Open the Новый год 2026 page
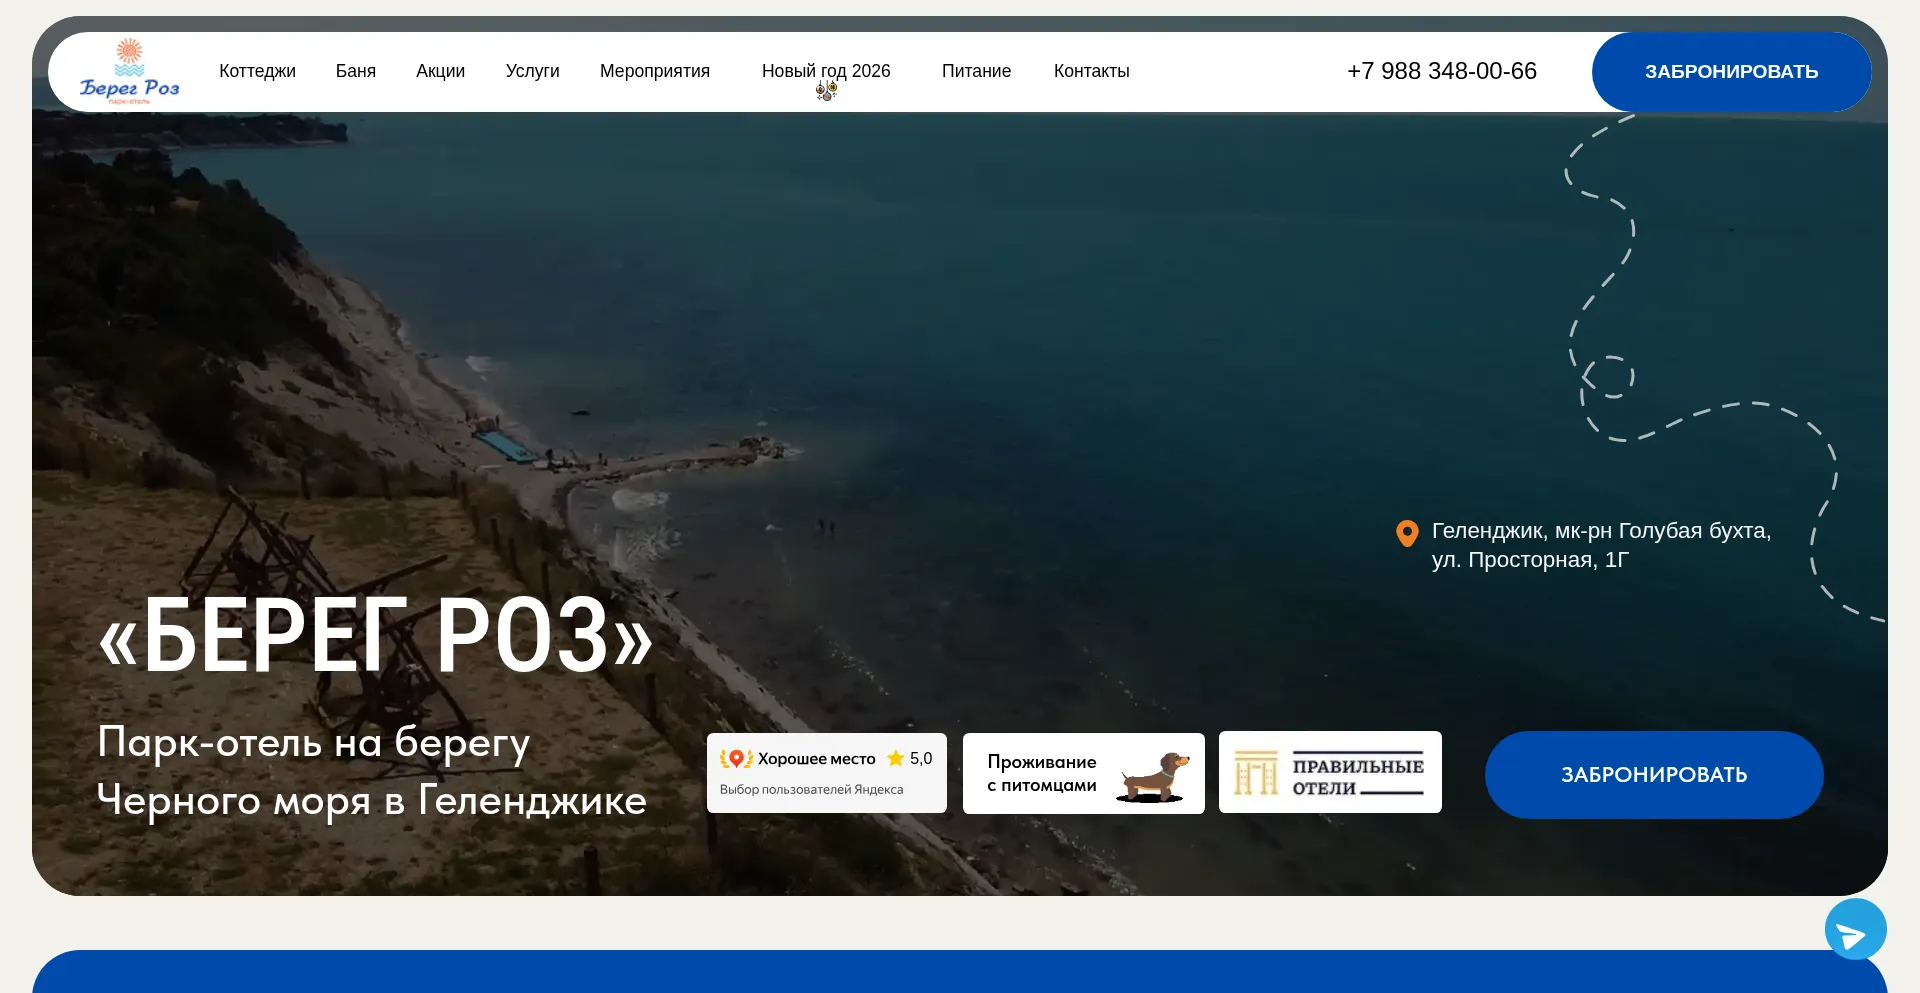The image size is (1920, 993). coord(826,70)
